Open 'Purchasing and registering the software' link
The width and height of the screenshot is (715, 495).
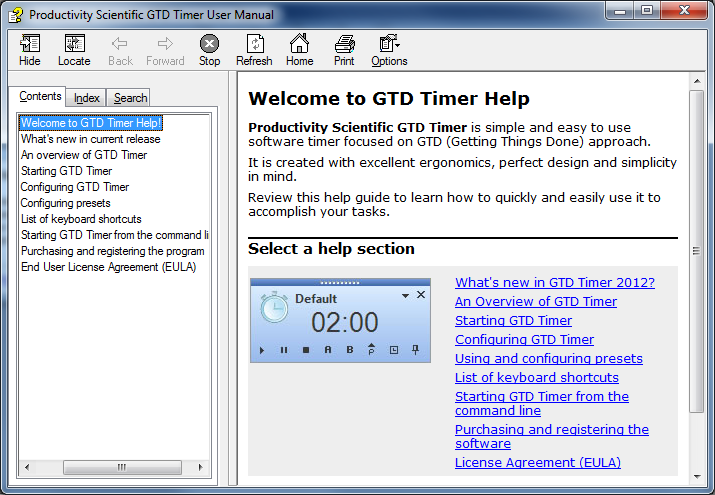[552, 436]
